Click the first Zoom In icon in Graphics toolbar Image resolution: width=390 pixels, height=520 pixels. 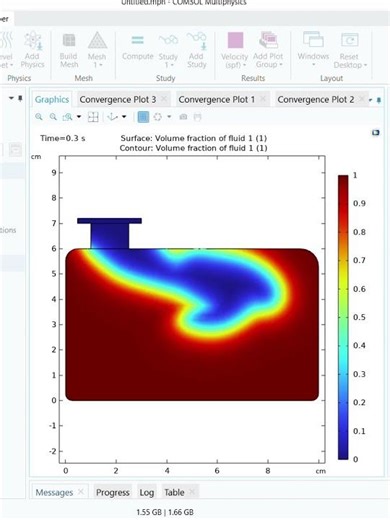tap(39, 117)
